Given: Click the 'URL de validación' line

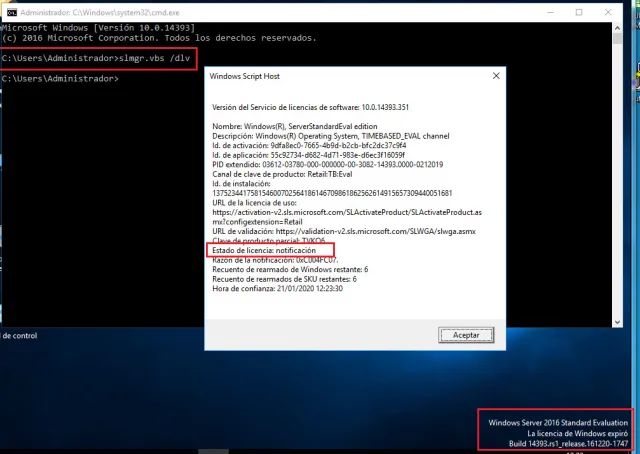Looking at the screenshot, I should [344, 231].
